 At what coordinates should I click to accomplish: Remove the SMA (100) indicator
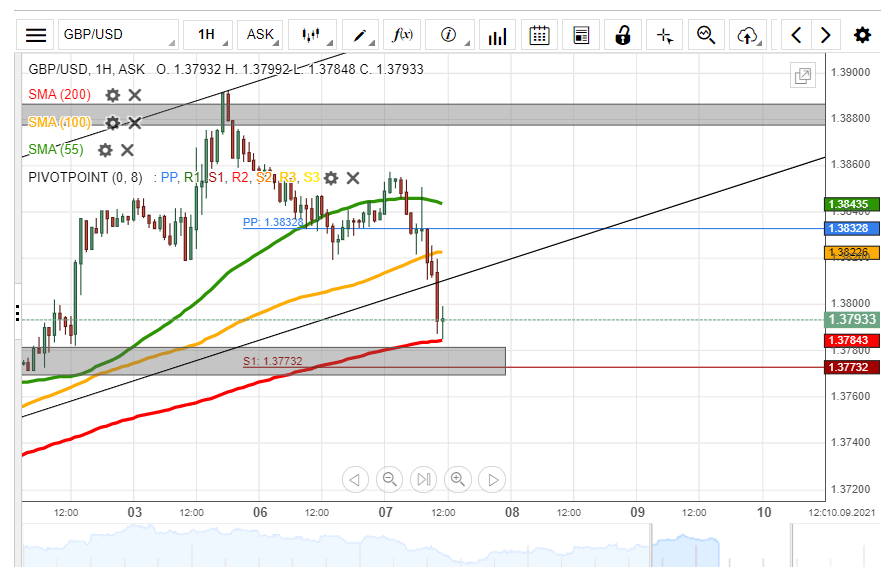tap(135, 123)
